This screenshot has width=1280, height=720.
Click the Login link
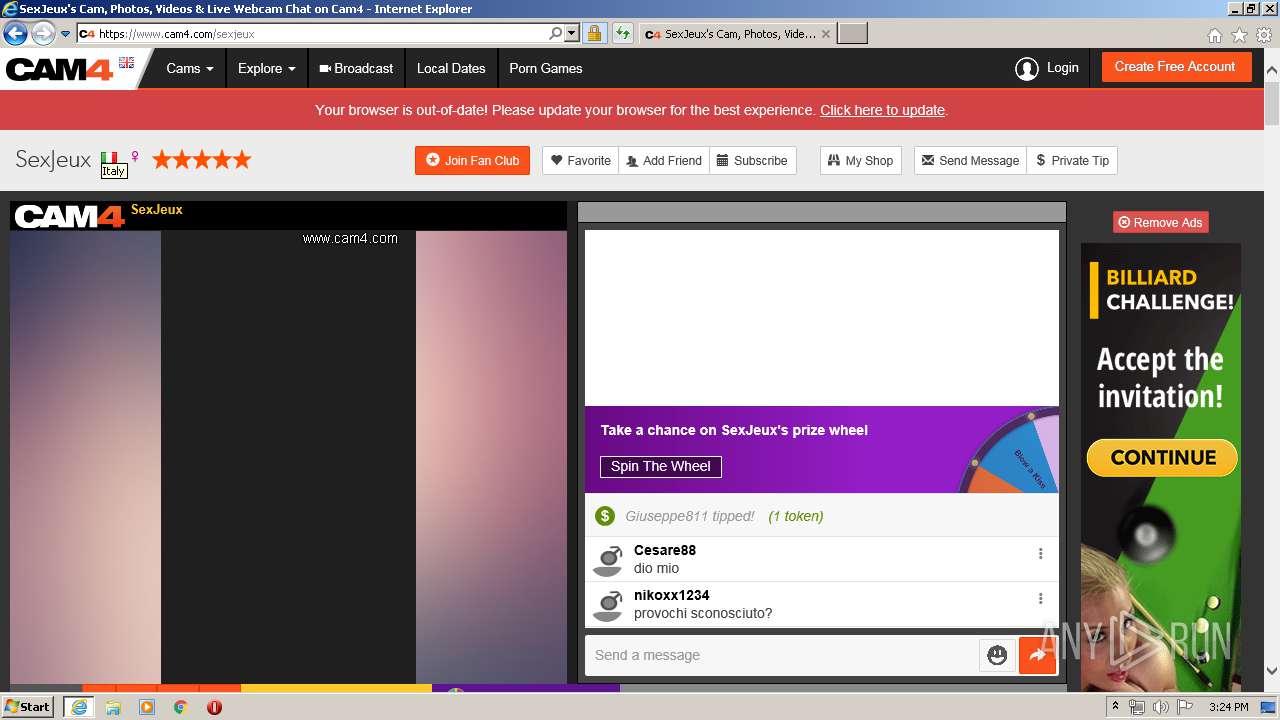[1062, 68]
